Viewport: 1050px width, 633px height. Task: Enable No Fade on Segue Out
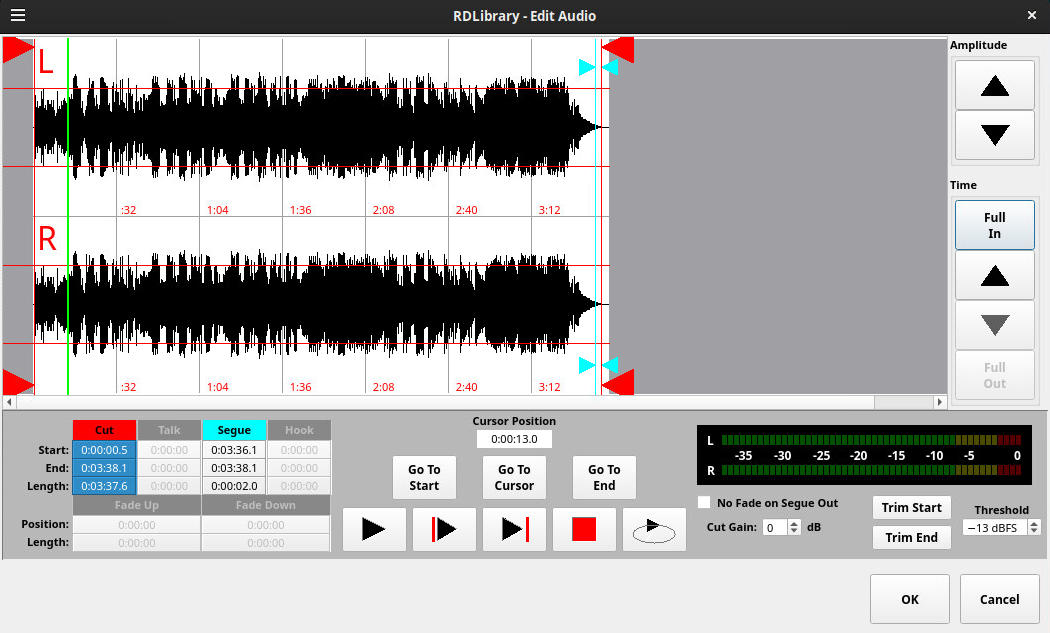704,502
